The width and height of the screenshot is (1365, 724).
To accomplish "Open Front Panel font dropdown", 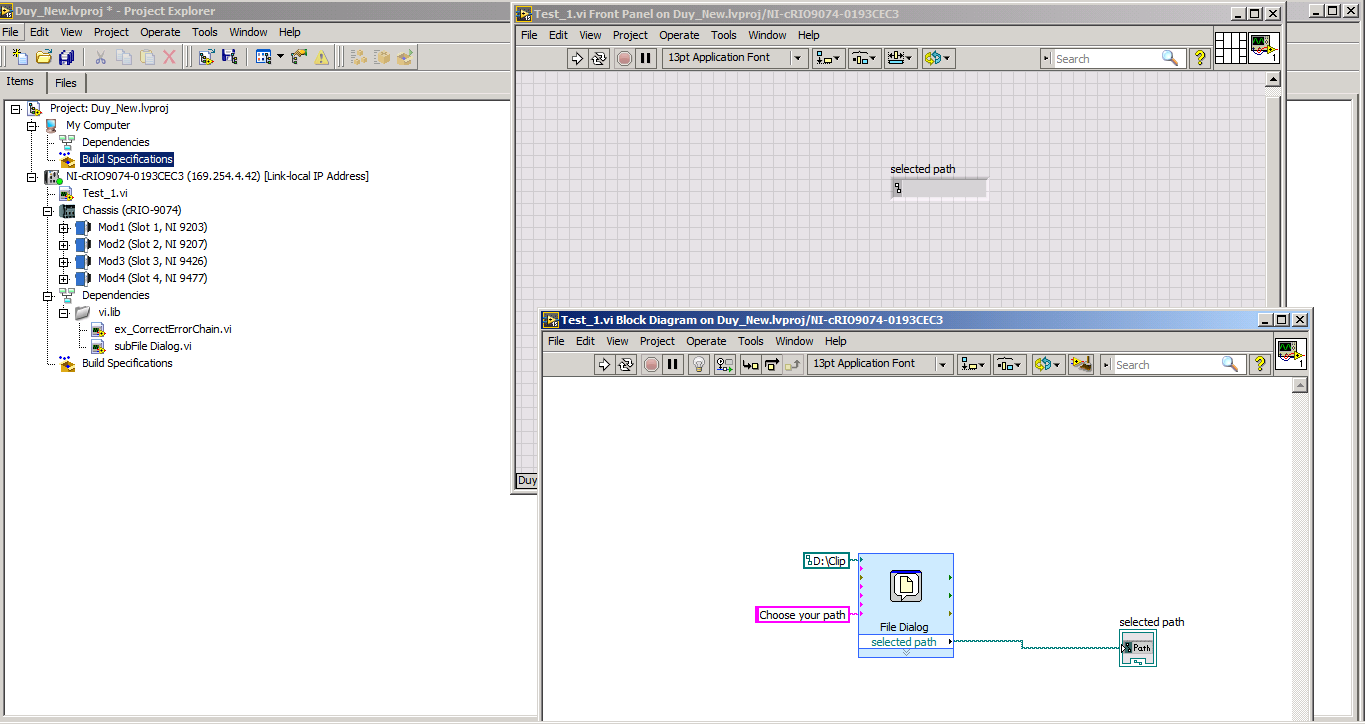I will coord(798,58).
